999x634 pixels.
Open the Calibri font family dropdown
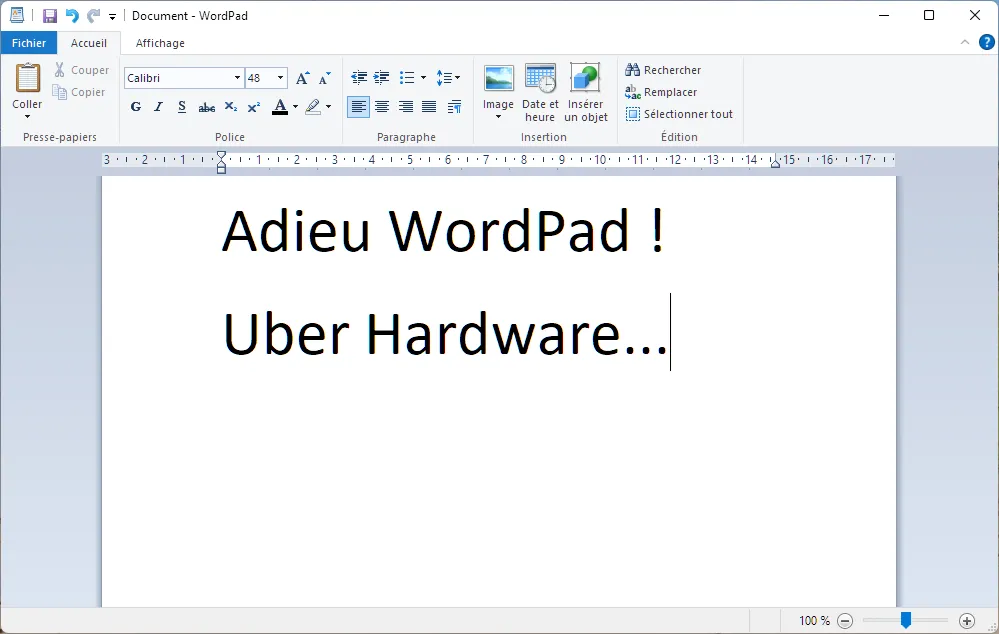237,78
